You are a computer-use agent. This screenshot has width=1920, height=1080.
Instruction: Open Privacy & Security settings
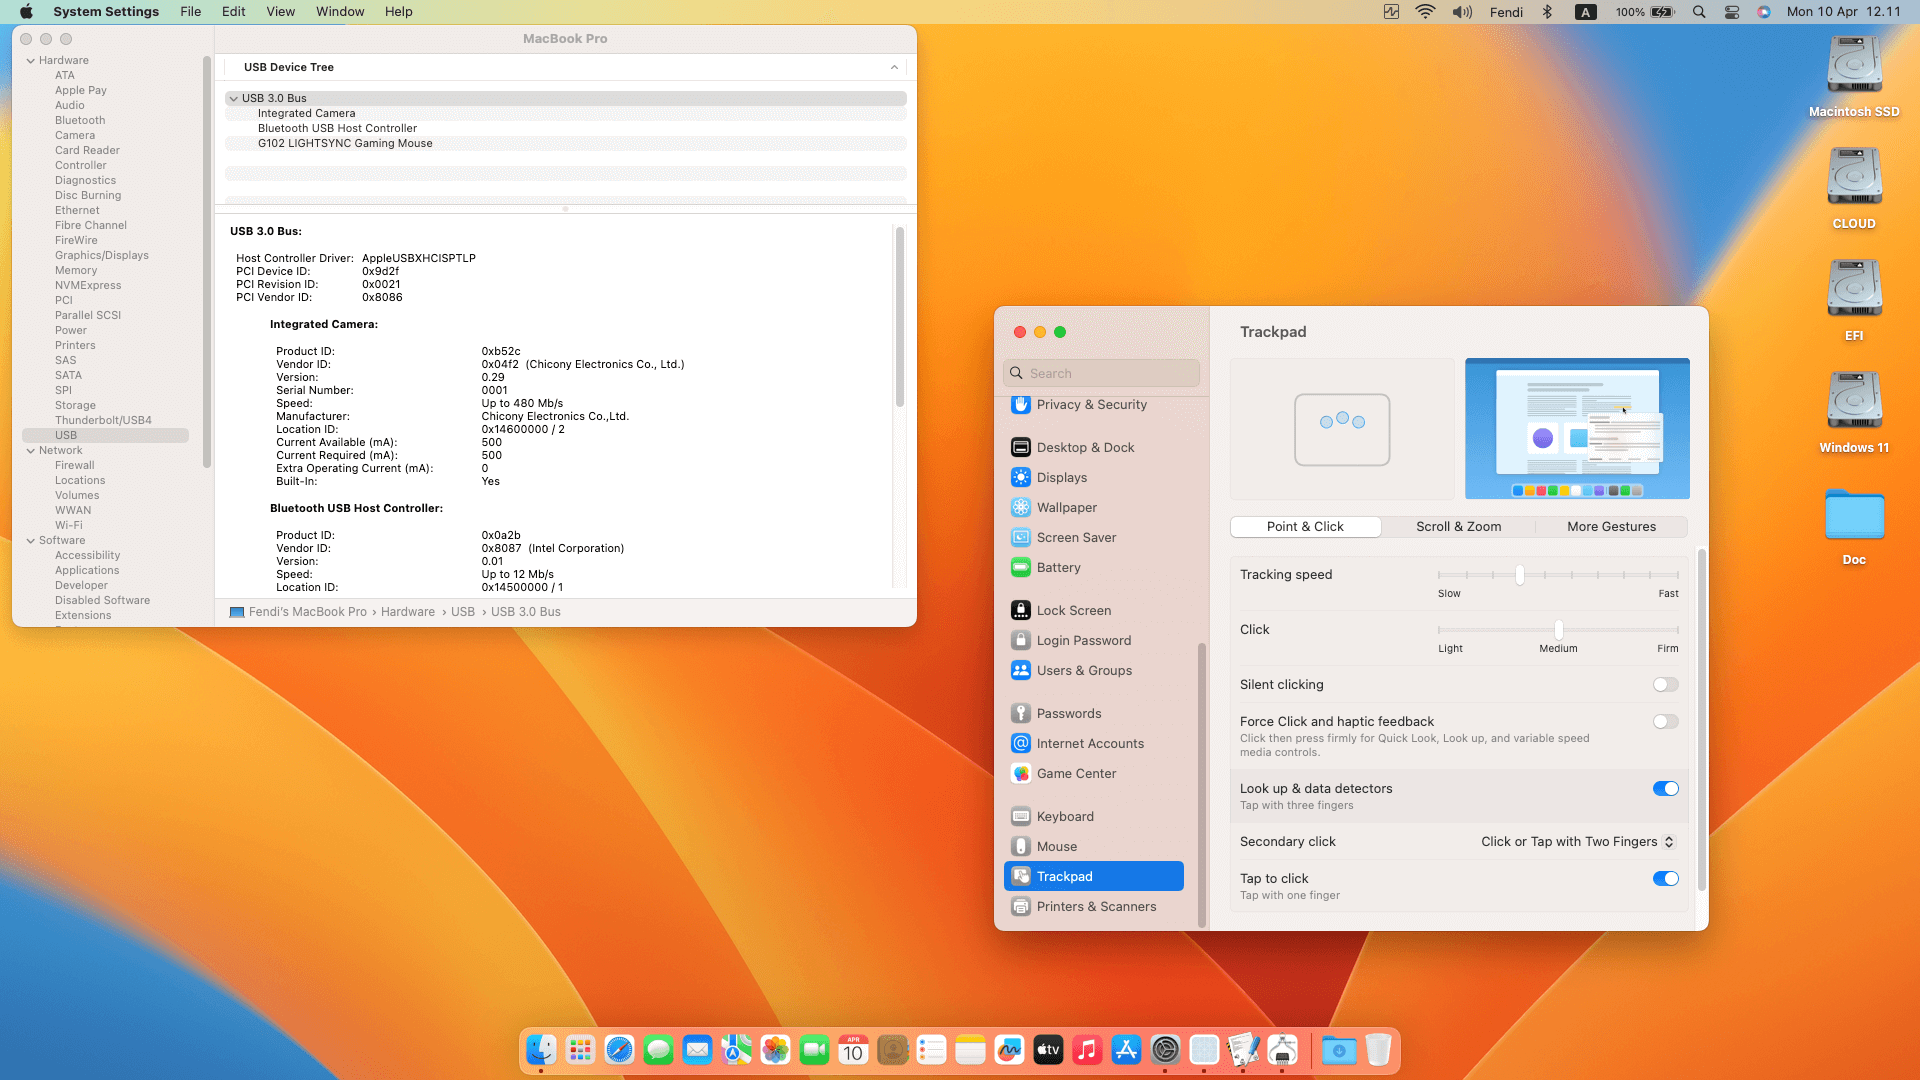pos(1094,404)
